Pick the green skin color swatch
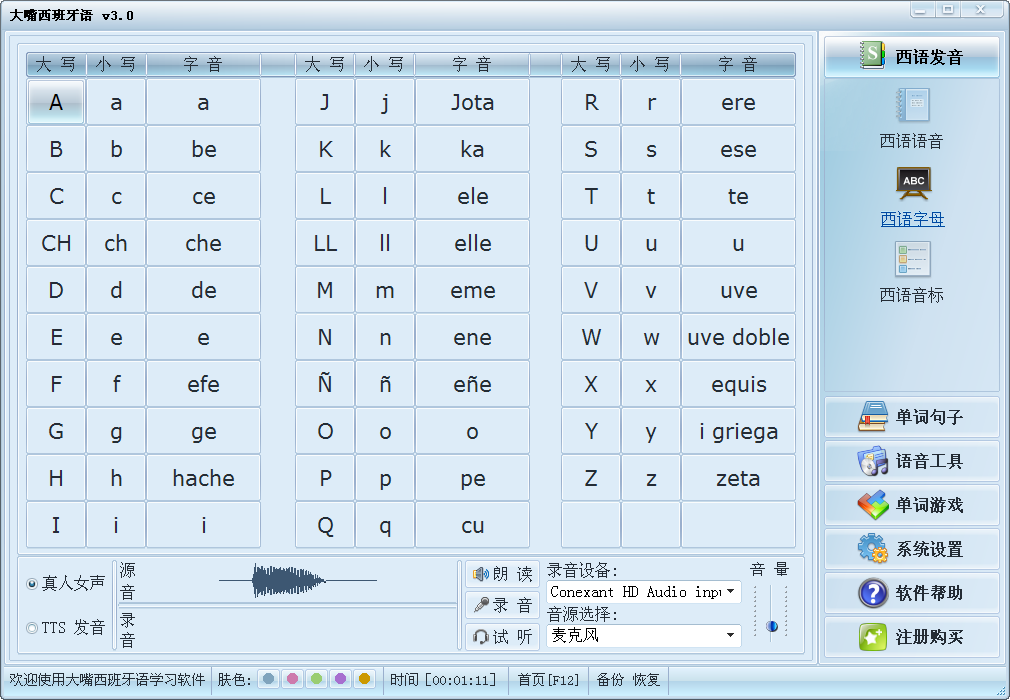 [x=316, y=679]
